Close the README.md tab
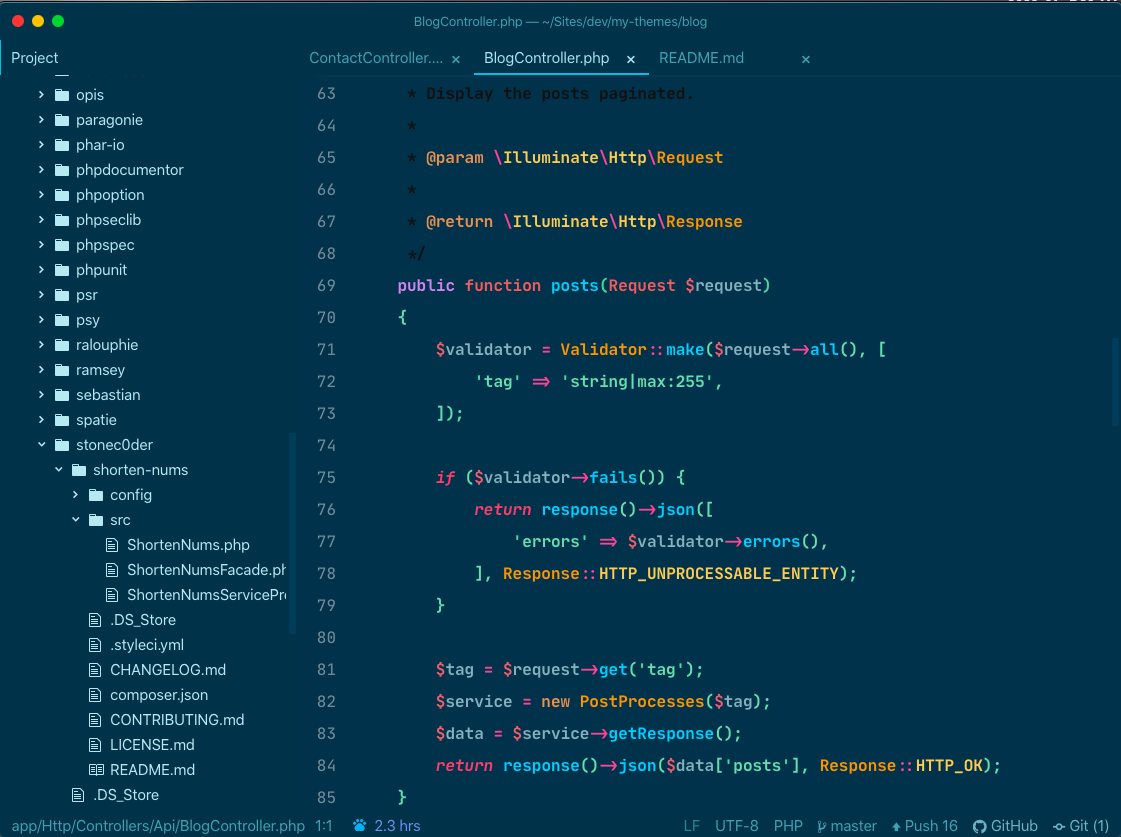 coord(806,59)
